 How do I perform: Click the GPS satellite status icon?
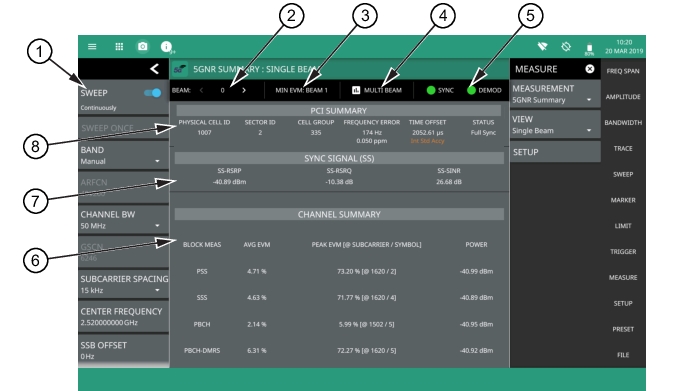(566, 46)
